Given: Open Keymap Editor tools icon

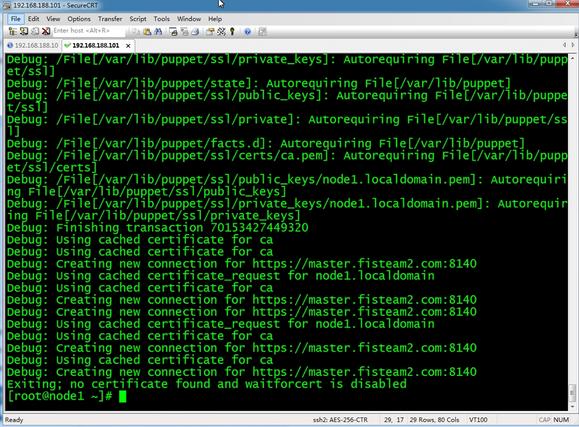Looking at the screenshot, I should (x=221, y=32).
